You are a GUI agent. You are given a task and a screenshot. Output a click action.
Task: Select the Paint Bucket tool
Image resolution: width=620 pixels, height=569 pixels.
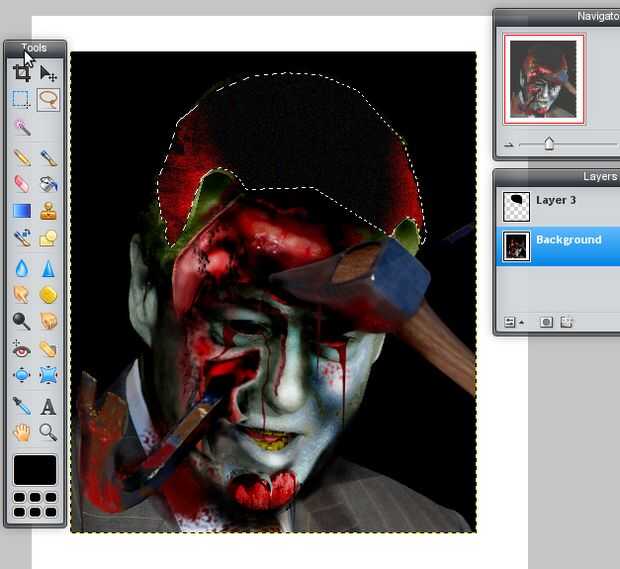click(x=48, y=184)
